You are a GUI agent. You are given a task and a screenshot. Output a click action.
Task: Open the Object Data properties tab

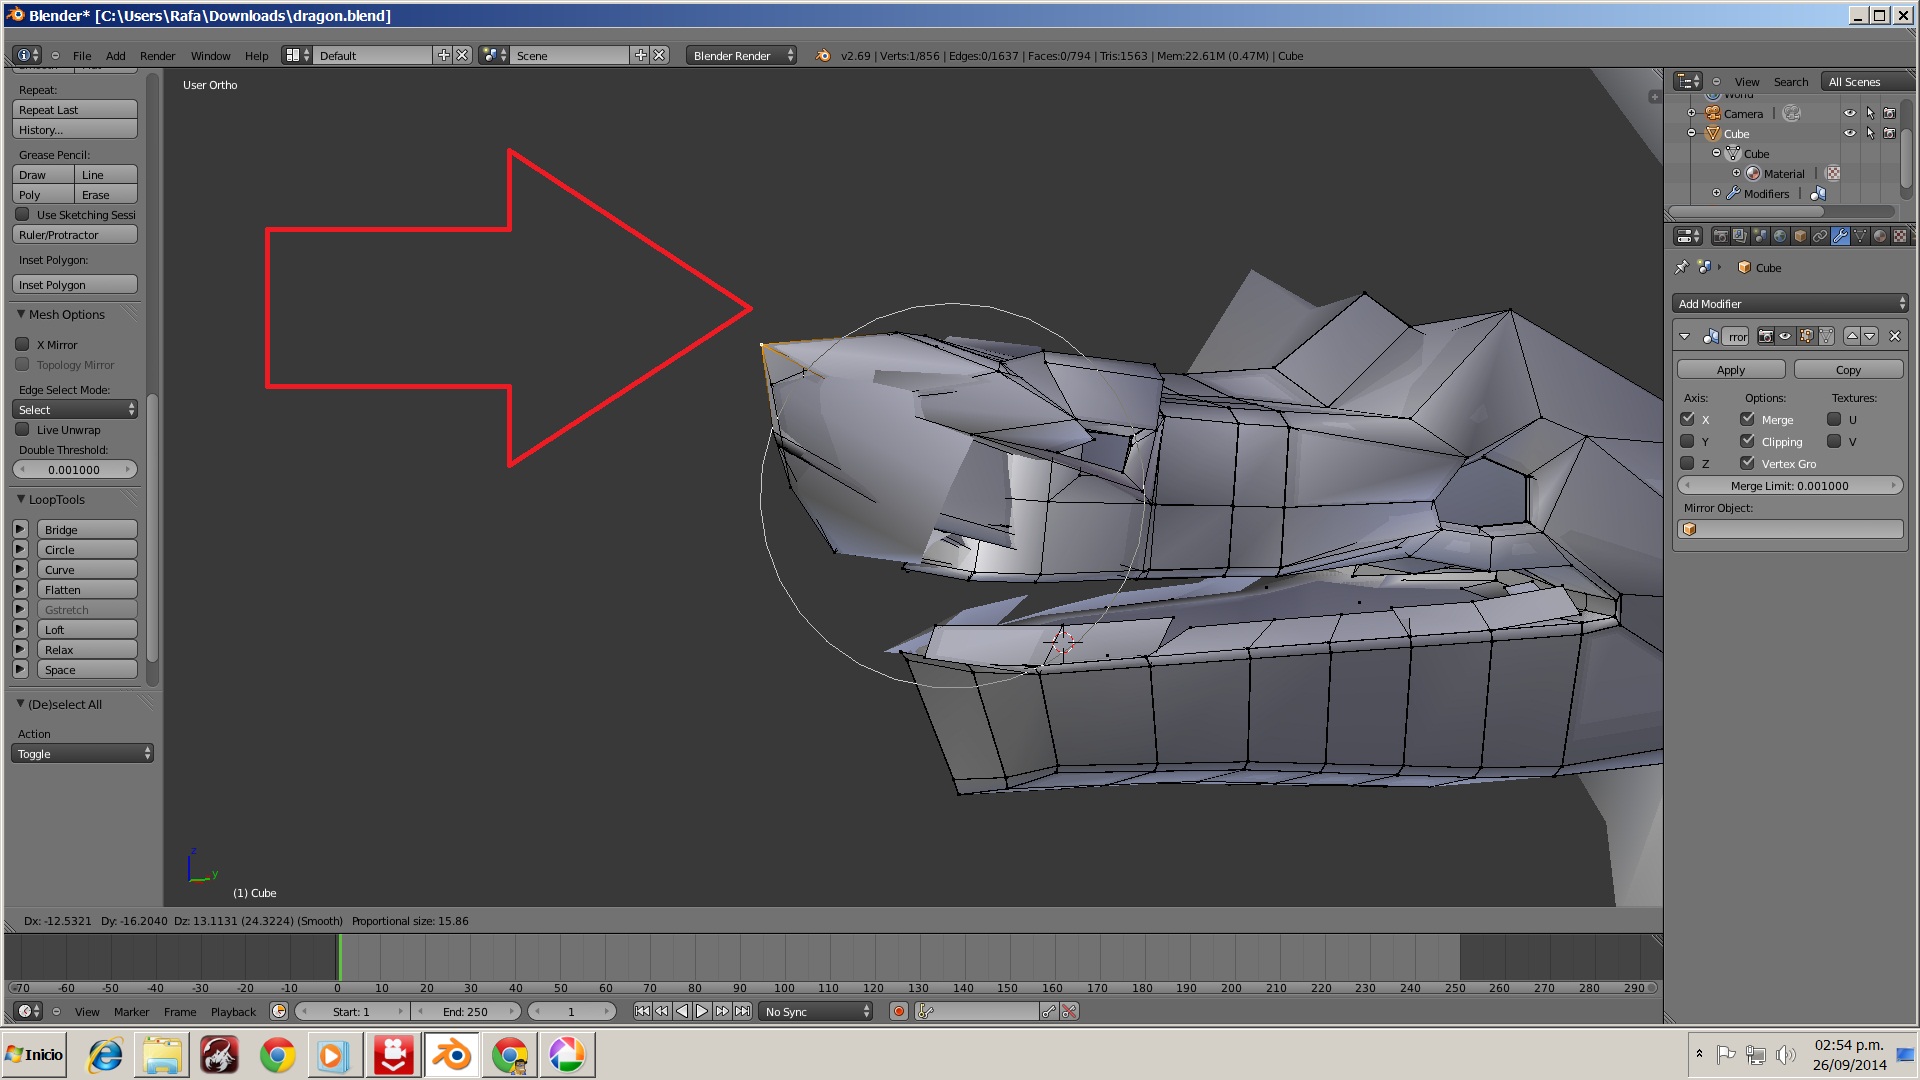tap(1860, 236)
